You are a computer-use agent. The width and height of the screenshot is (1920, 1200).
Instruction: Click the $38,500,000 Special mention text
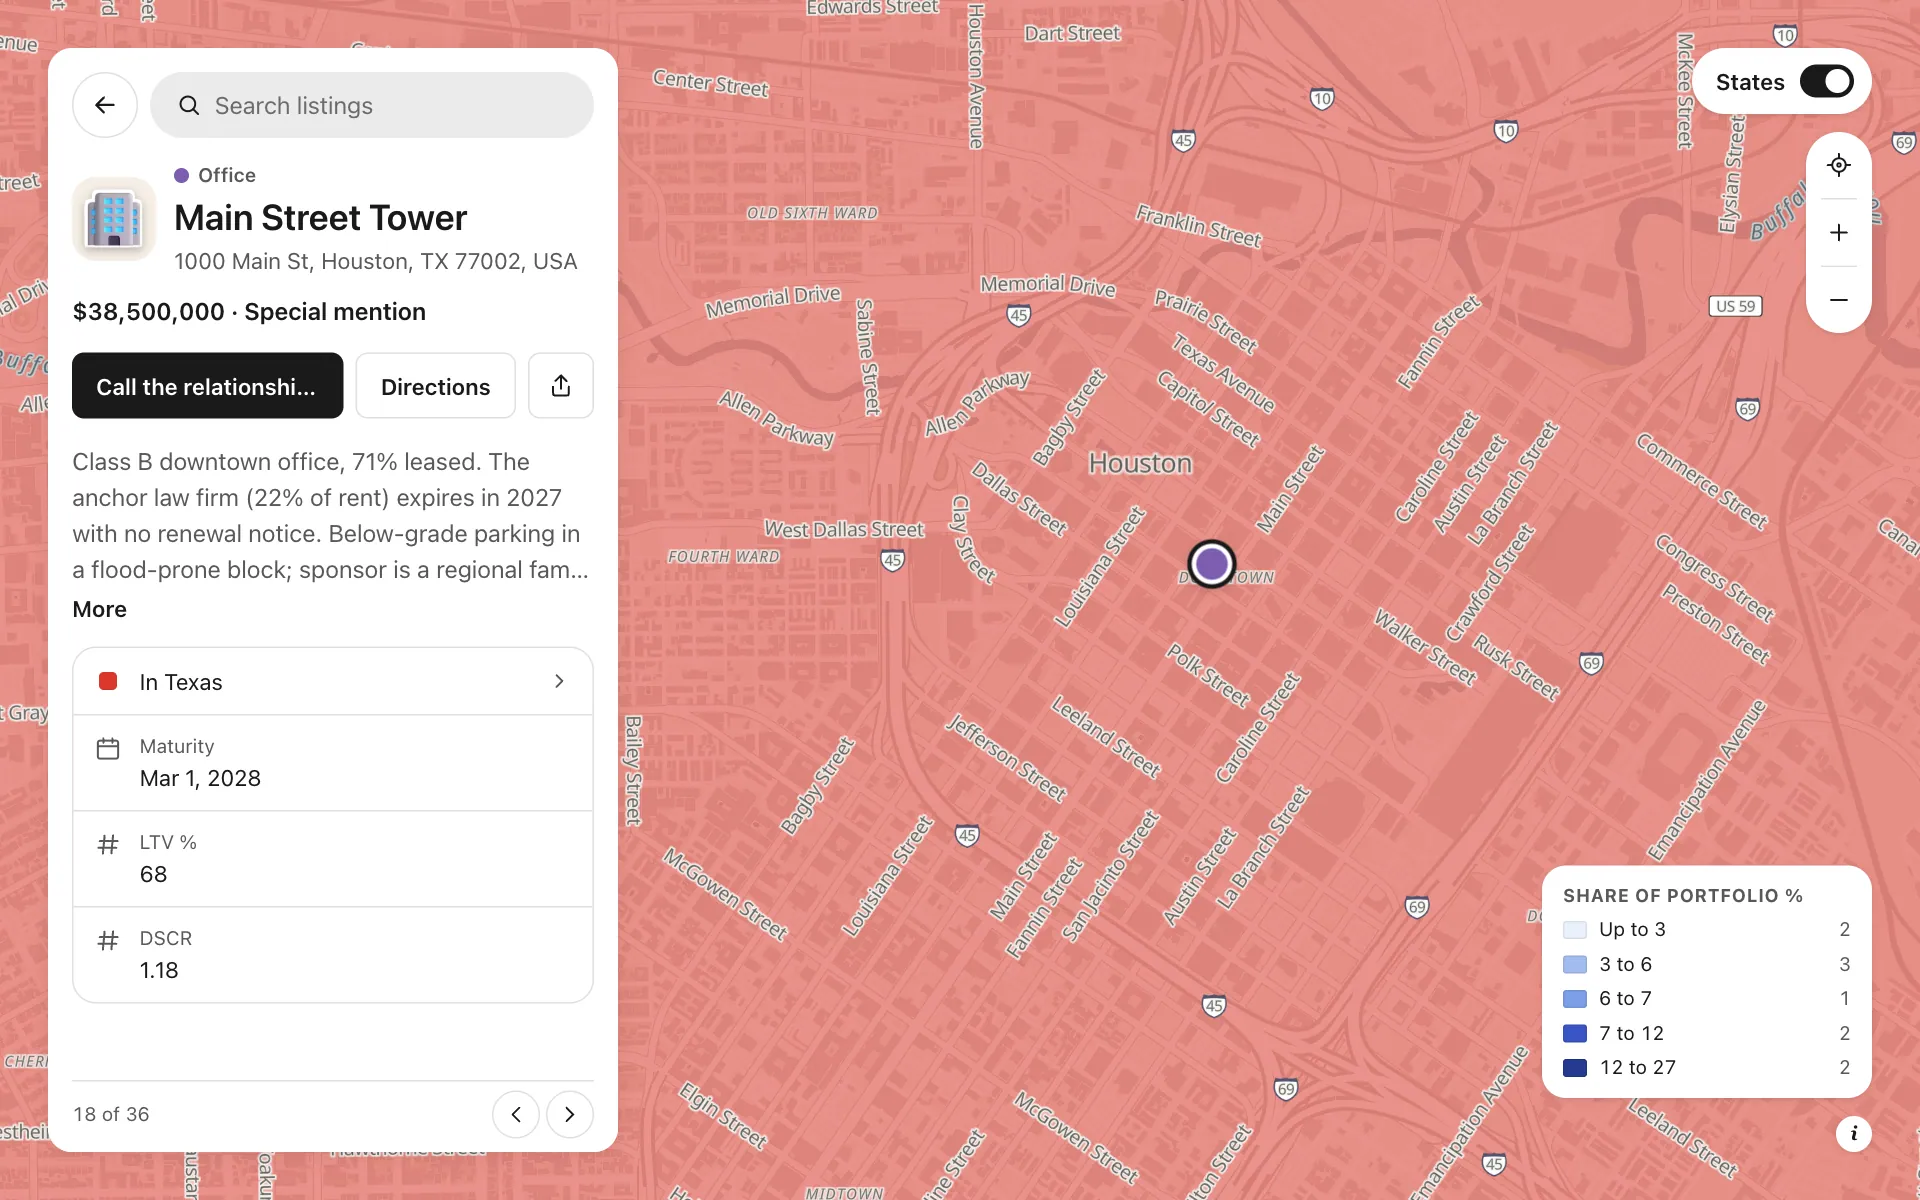(249, 312)
